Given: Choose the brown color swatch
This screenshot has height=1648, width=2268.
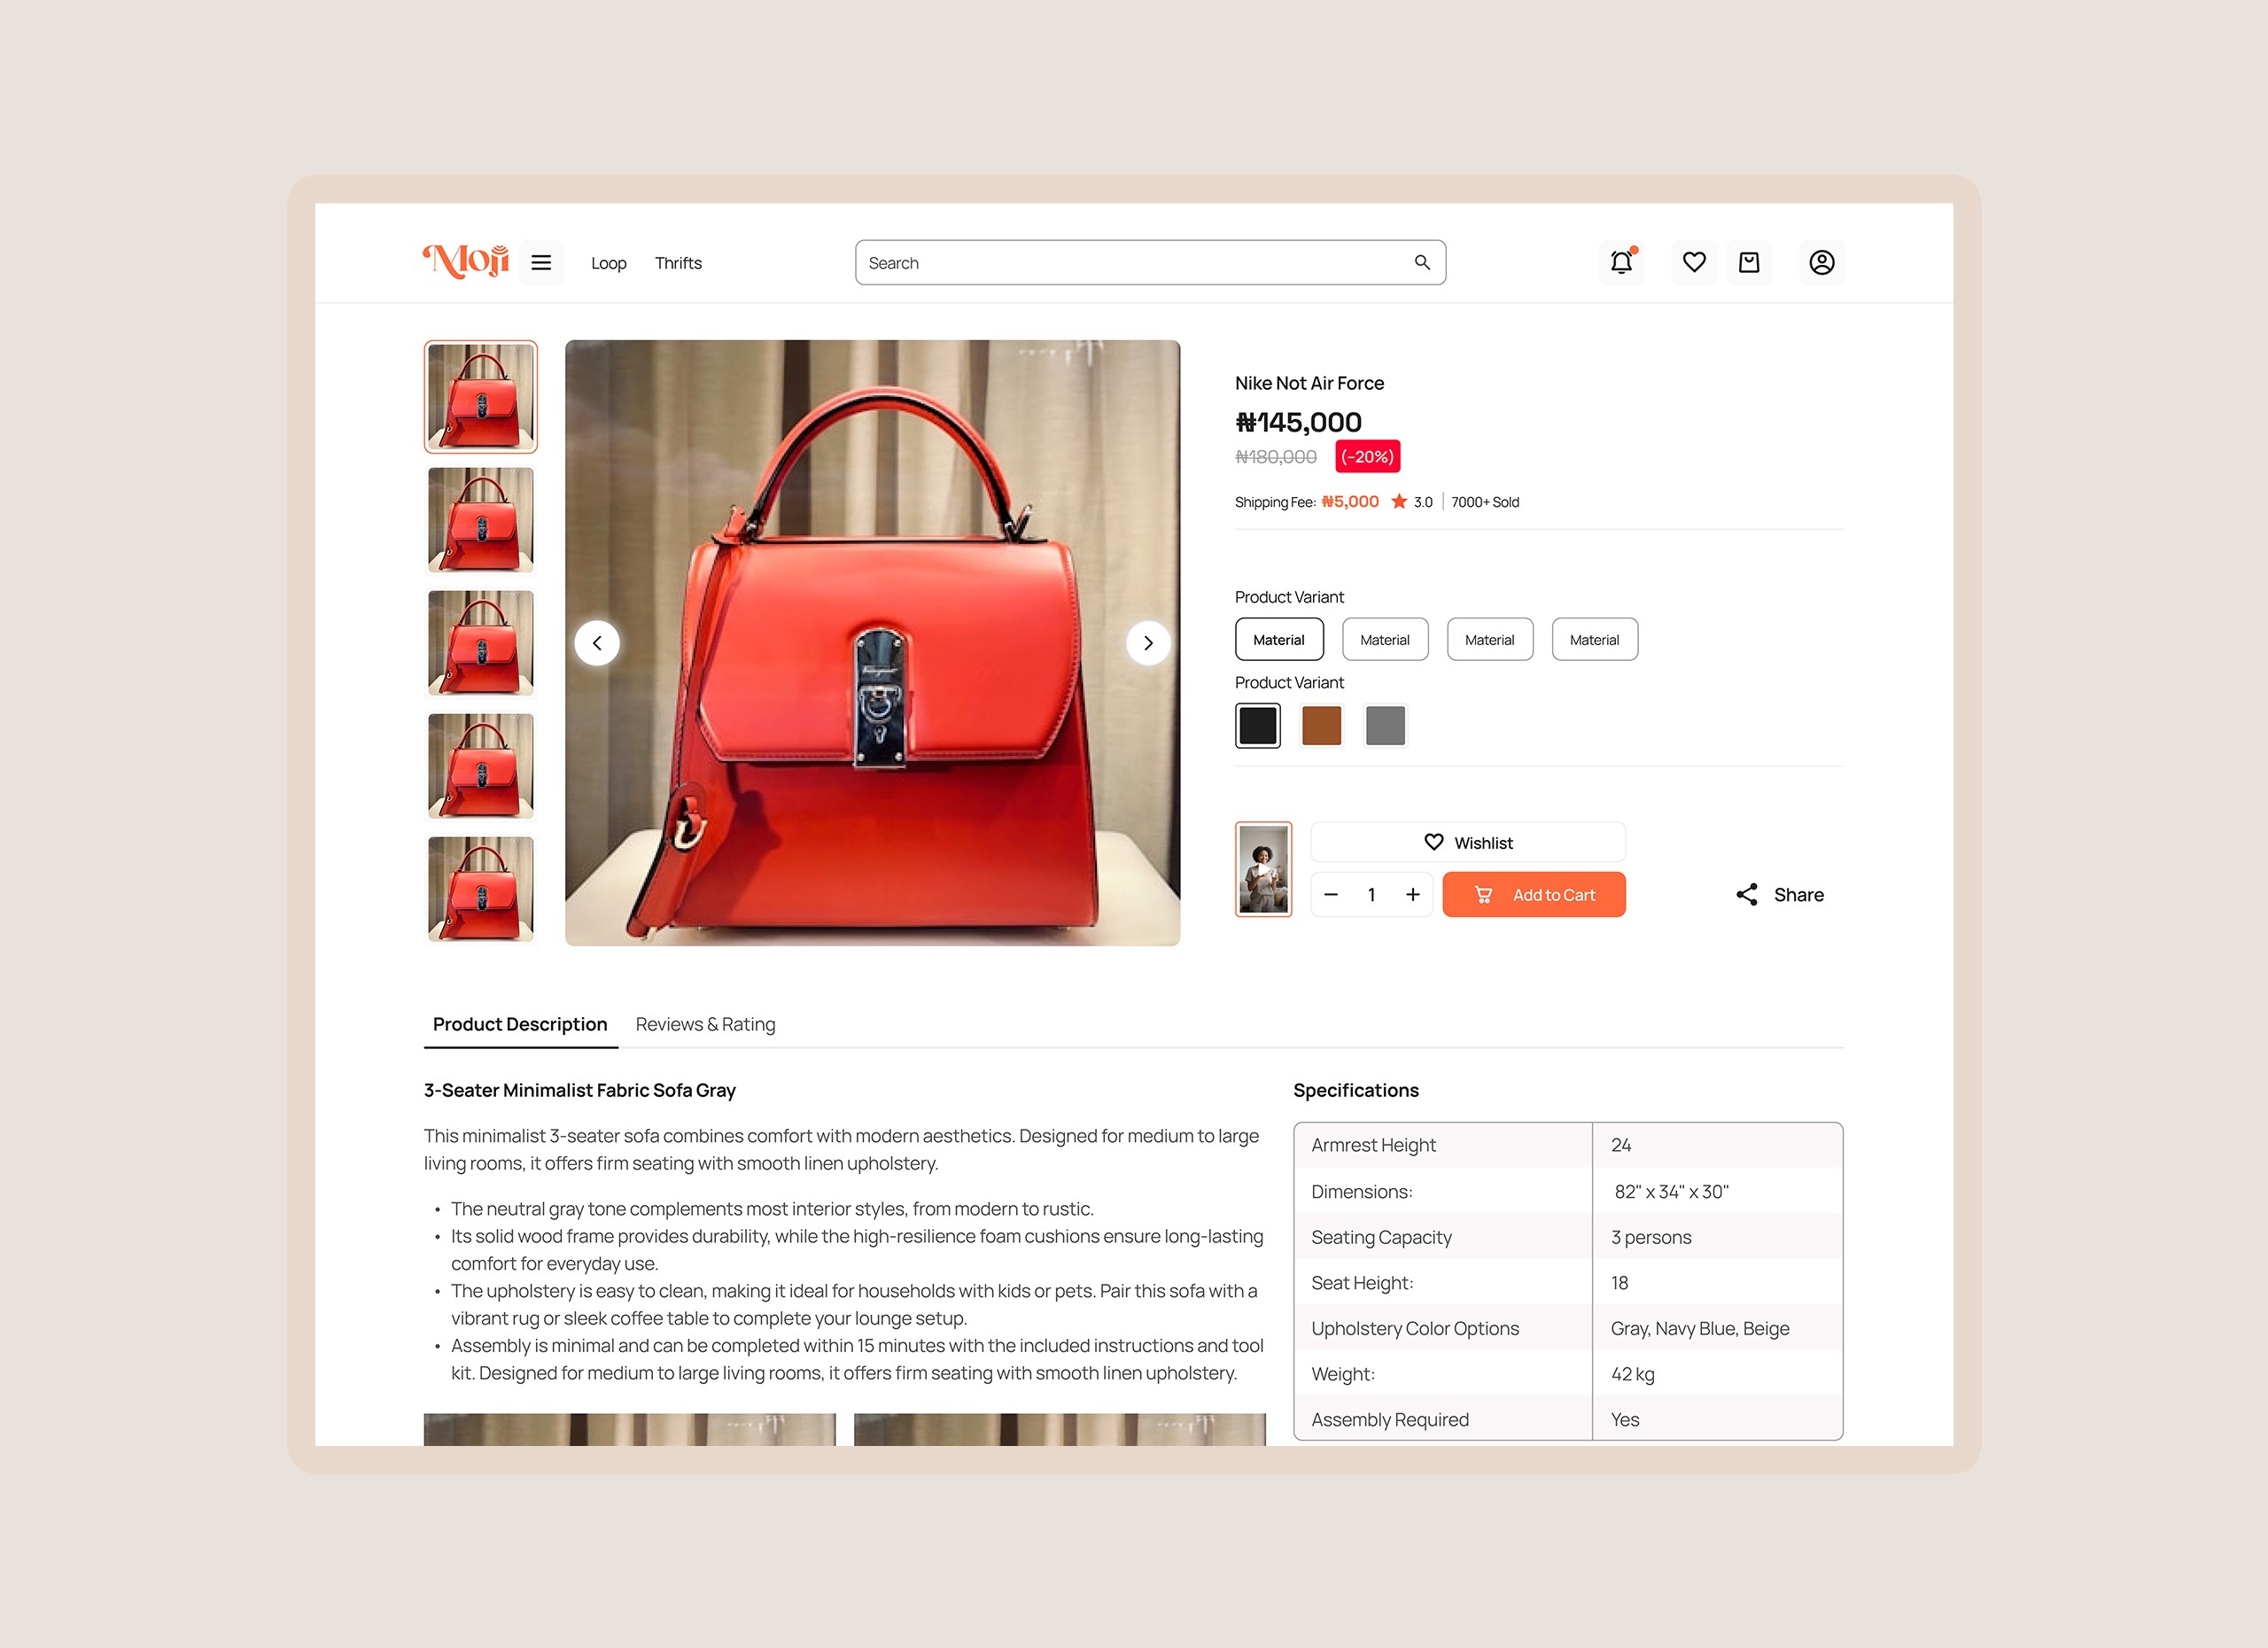Looking at the screenshot, I should pos(1321,726).
